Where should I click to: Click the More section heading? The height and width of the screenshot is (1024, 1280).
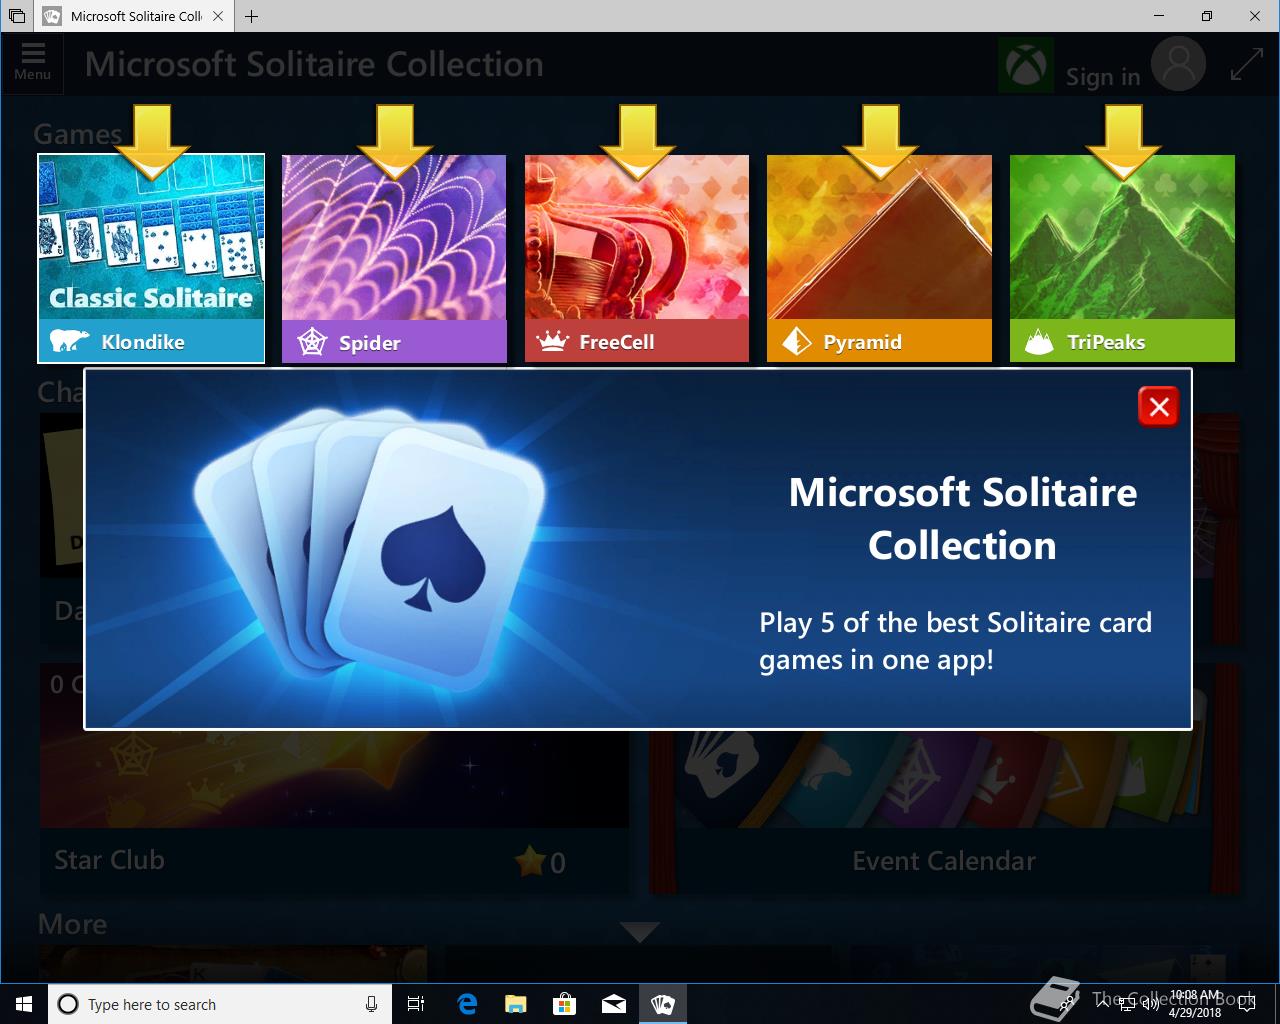pos(72,924)
